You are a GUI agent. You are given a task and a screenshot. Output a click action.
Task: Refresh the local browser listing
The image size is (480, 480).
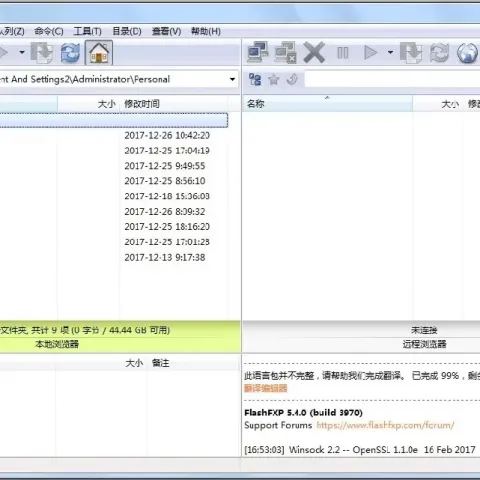70,53
